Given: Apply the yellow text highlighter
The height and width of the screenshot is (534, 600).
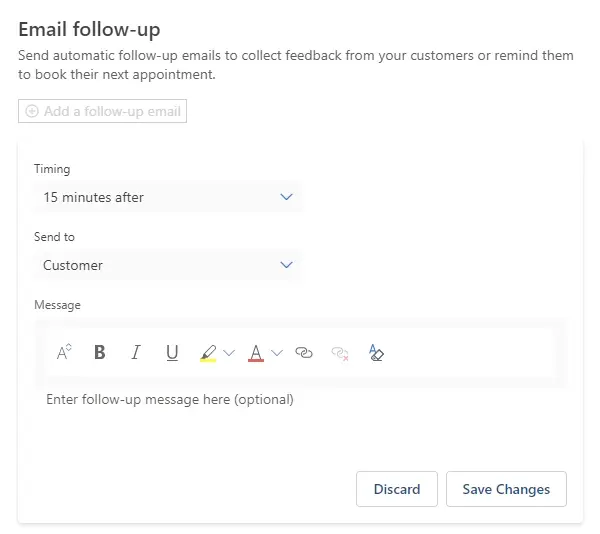Looking at the screenshot, I should click(x=208, y=352).
